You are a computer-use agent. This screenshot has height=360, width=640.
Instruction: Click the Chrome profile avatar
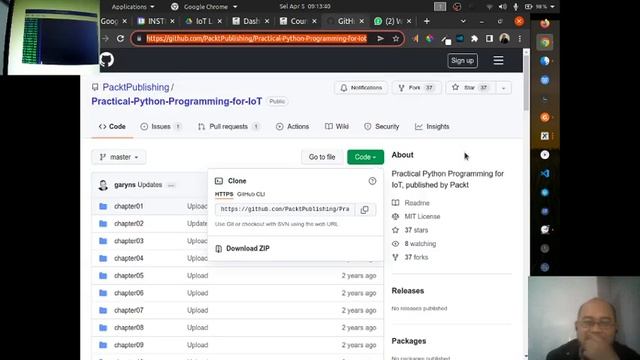point(504,38)
